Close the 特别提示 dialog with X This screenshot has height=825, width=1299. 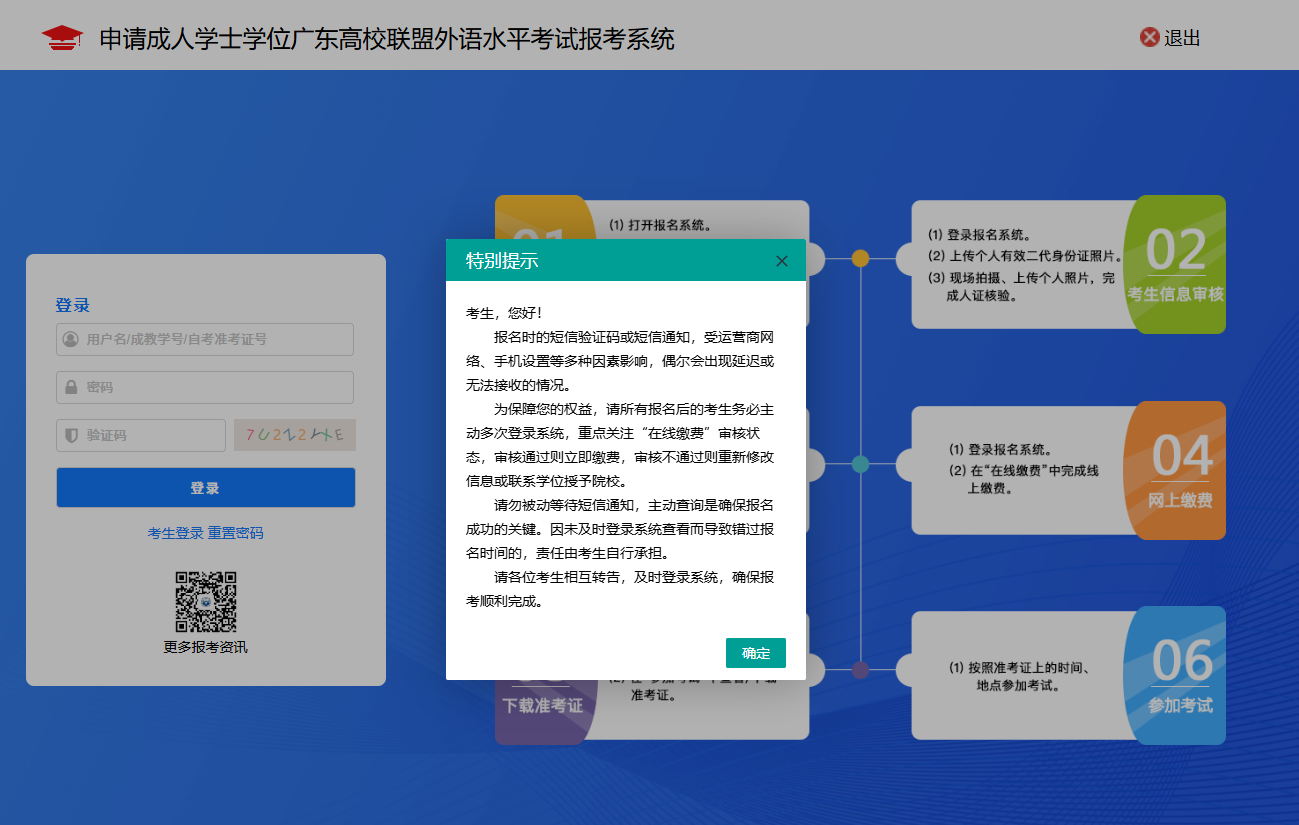tap(782, 261)
